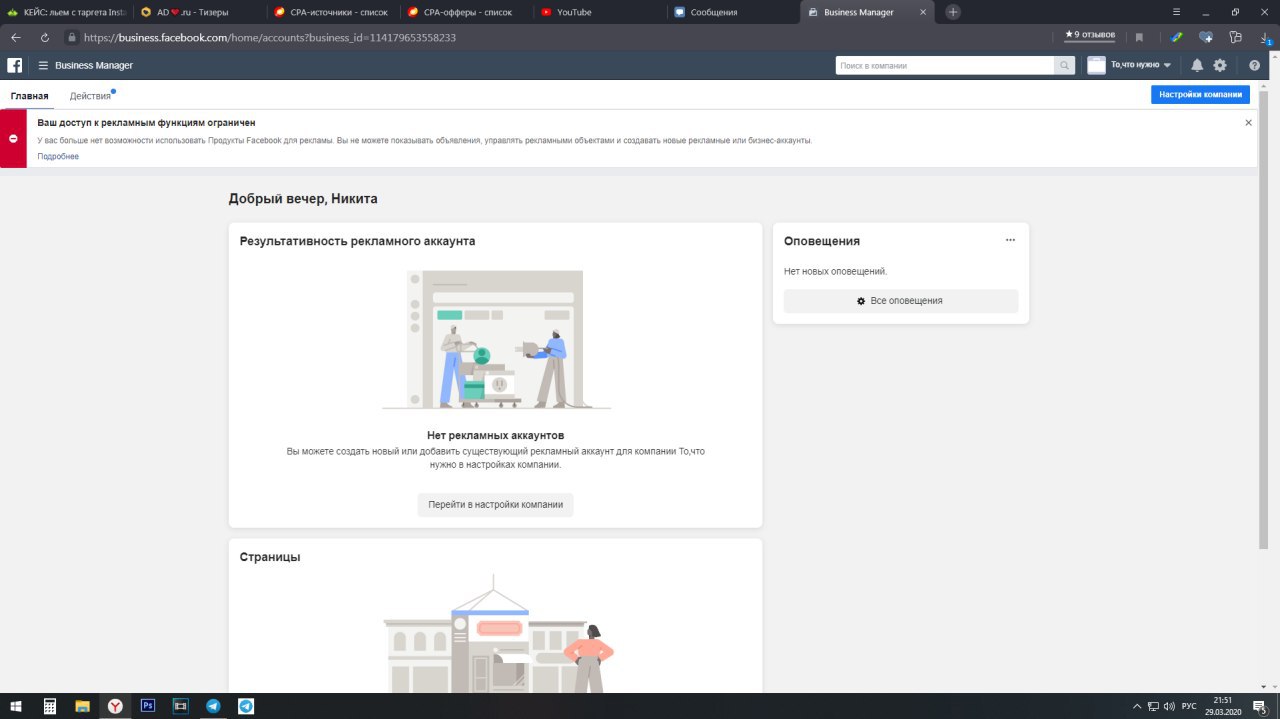Viewport: 1280px width, 719px height.
Task: Switch to the YouTube browser tab
Action: [600, 12]
